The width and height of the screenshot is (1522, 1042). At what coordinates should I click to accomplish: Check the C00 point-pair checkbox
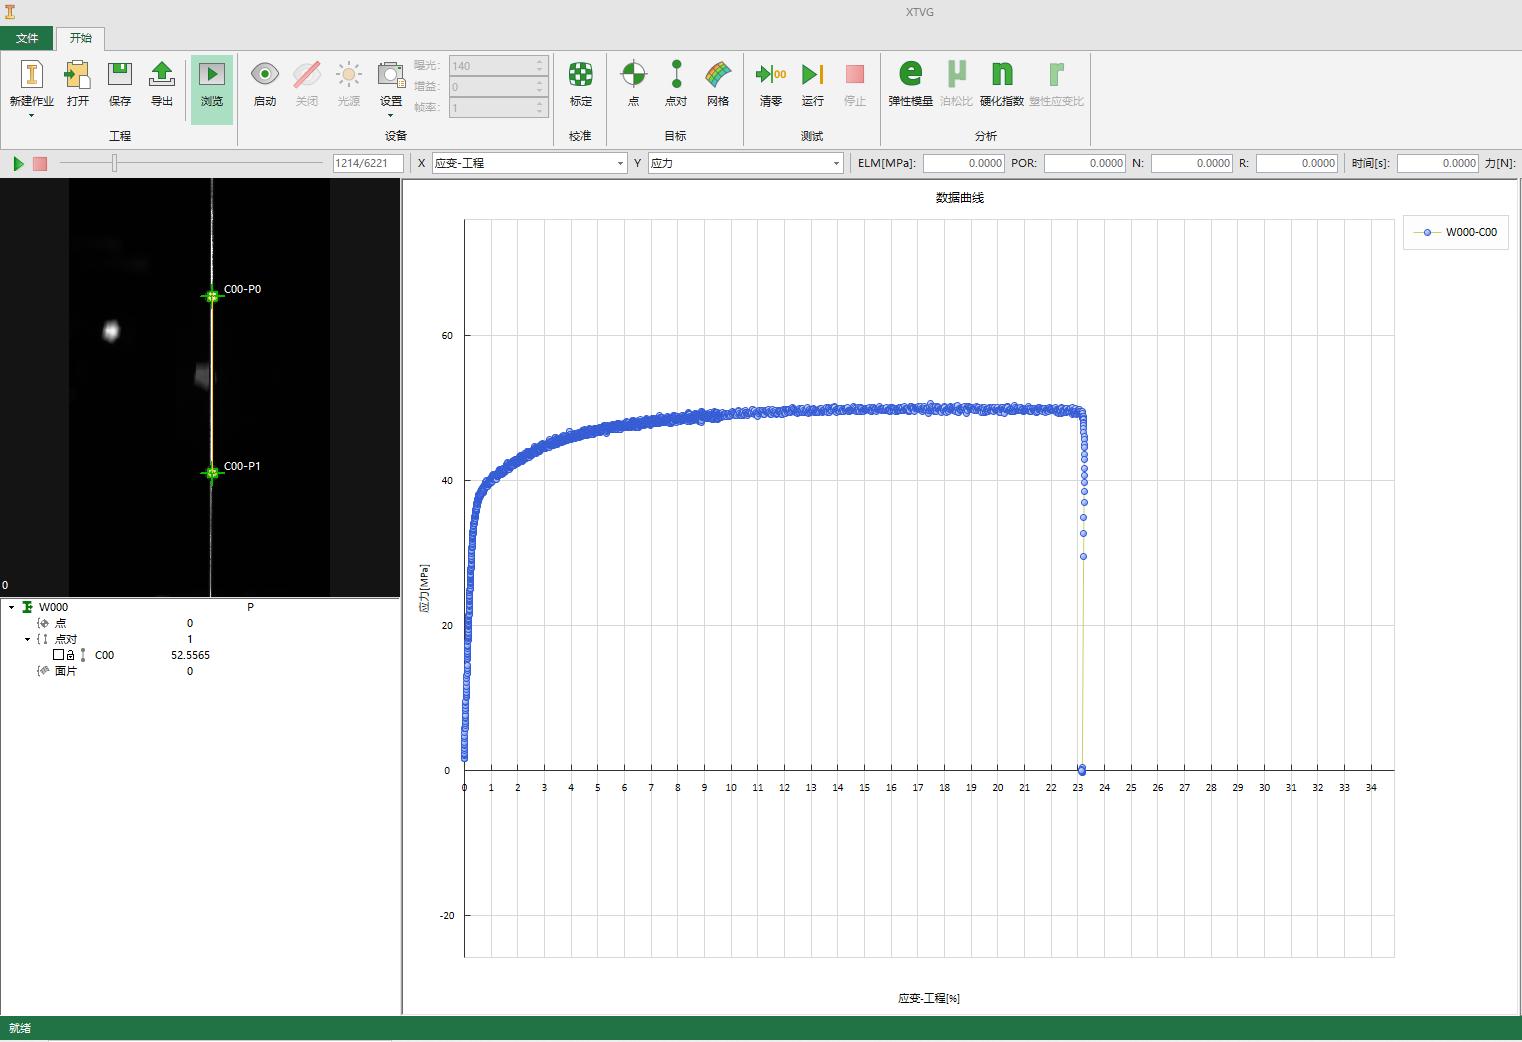click(x=58, y=655)
